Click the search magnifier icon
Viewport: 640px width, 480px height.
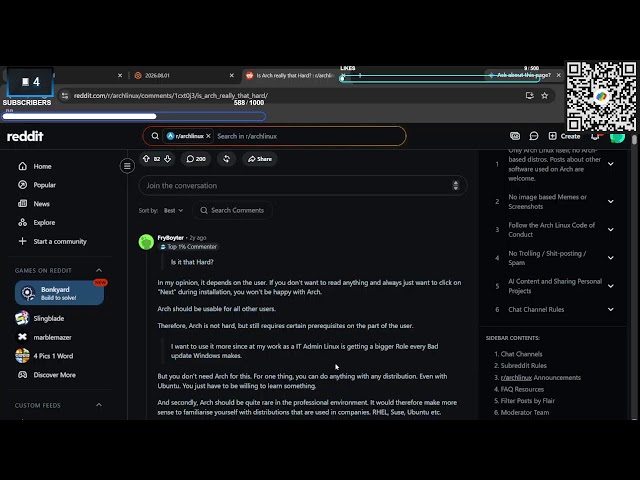[x=155, y=136]
